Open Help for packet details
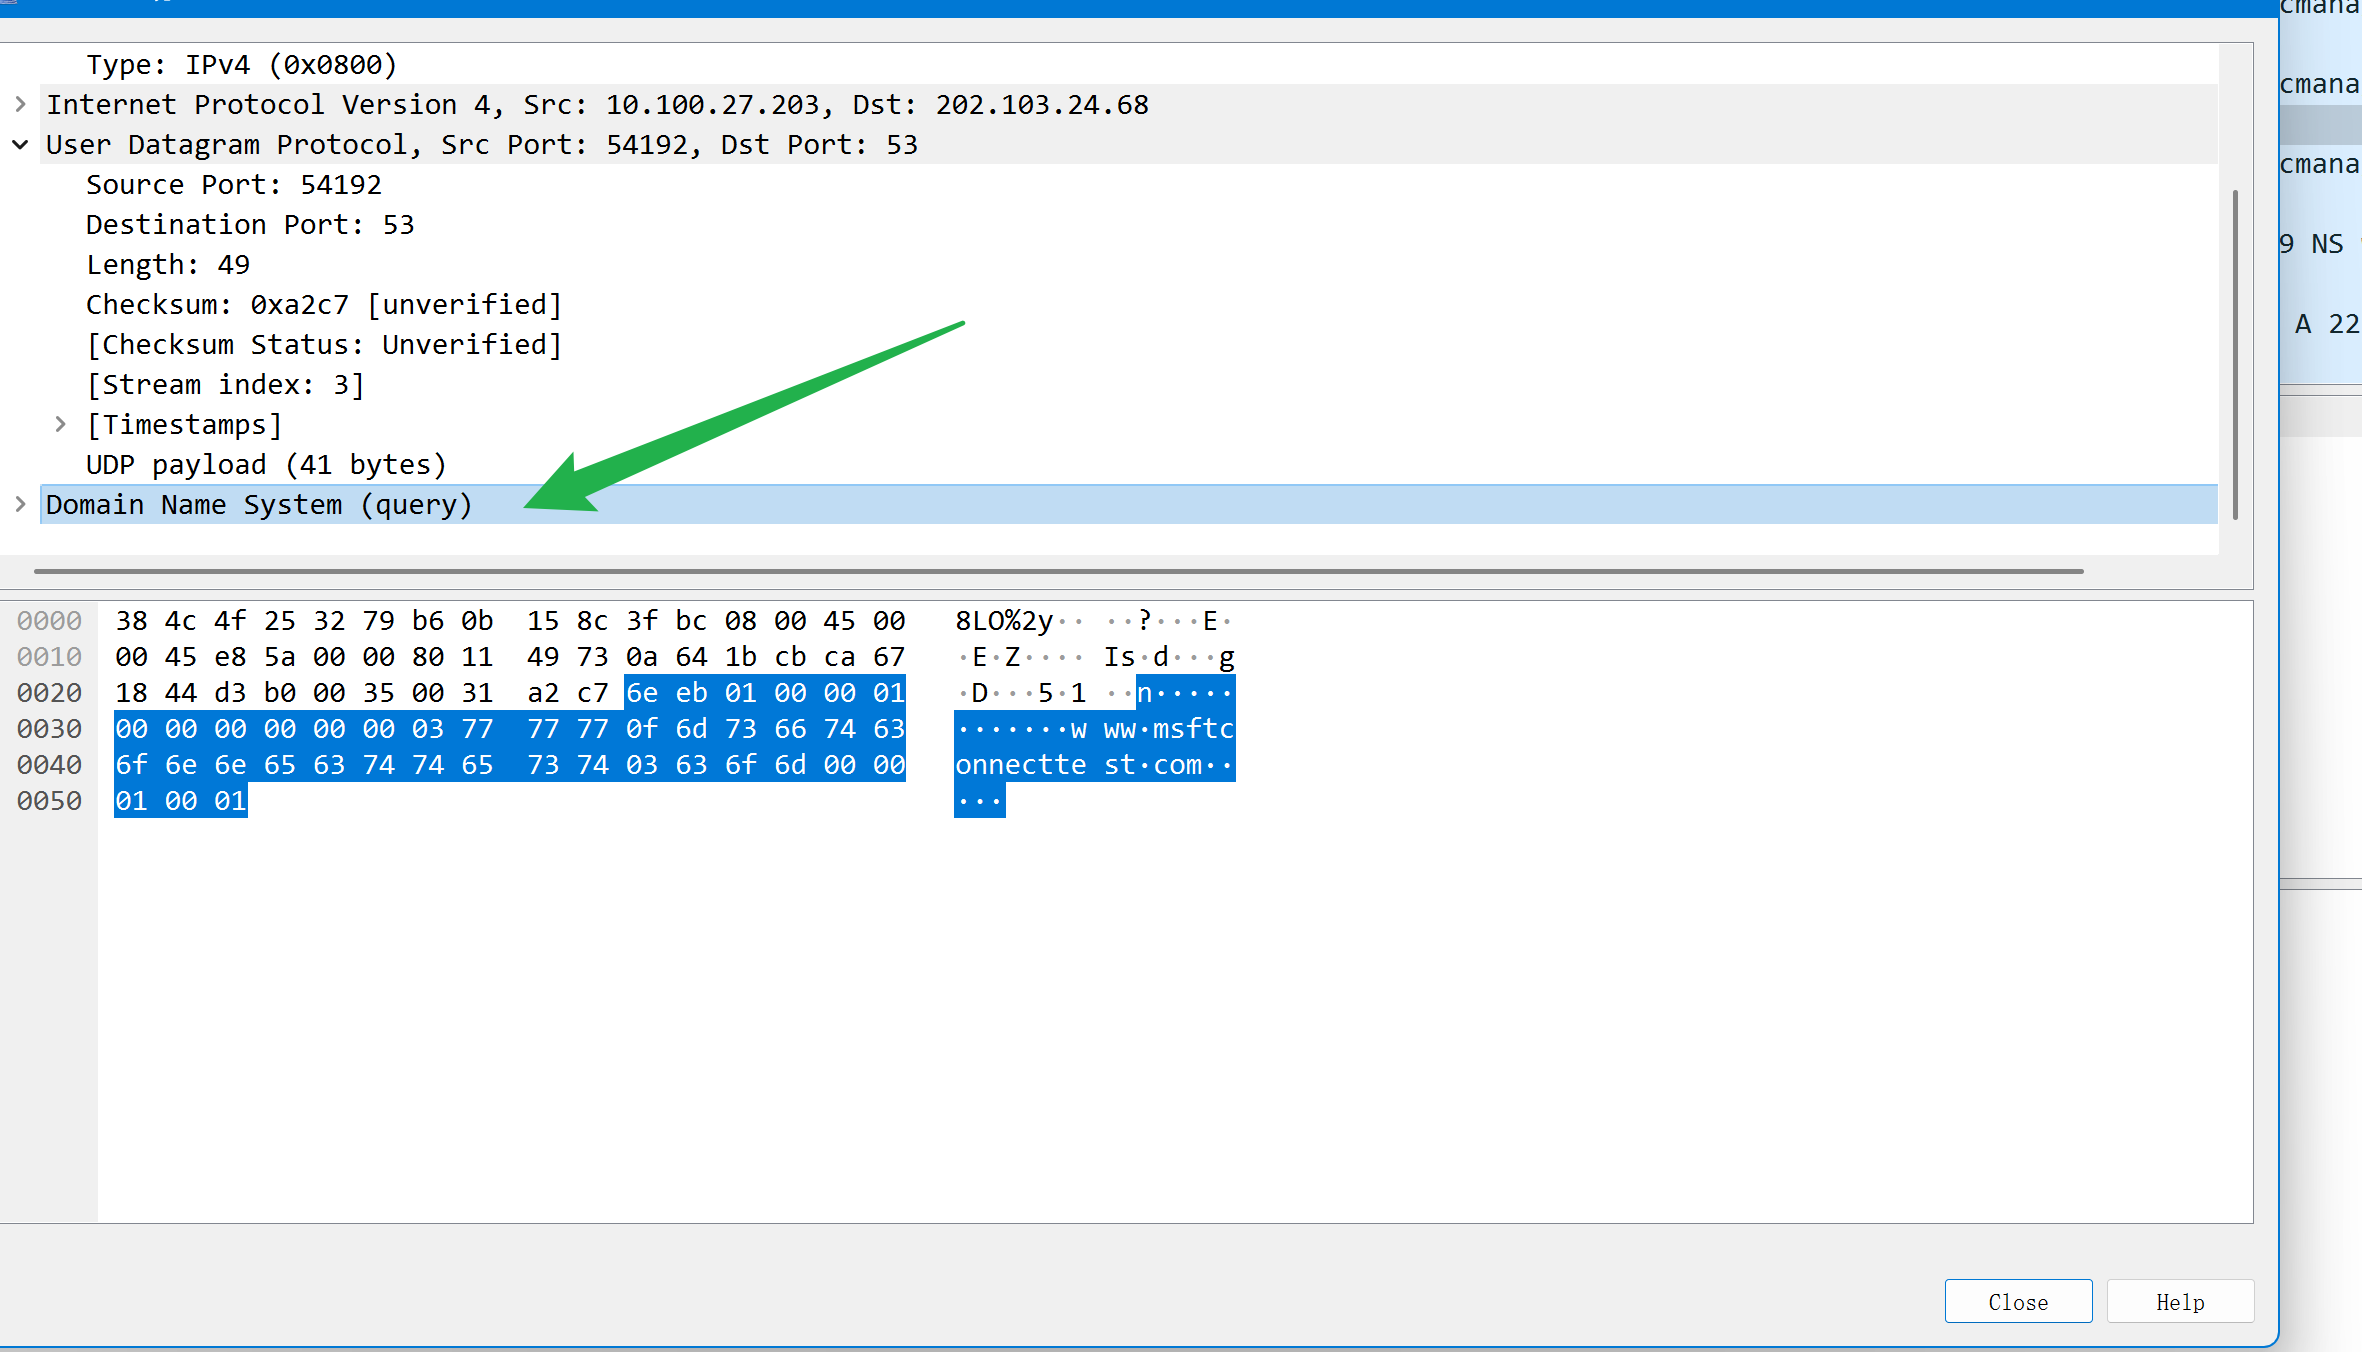Screen dimensions: 2362x1352 pyautogui.click(x=2180, y=1301)
